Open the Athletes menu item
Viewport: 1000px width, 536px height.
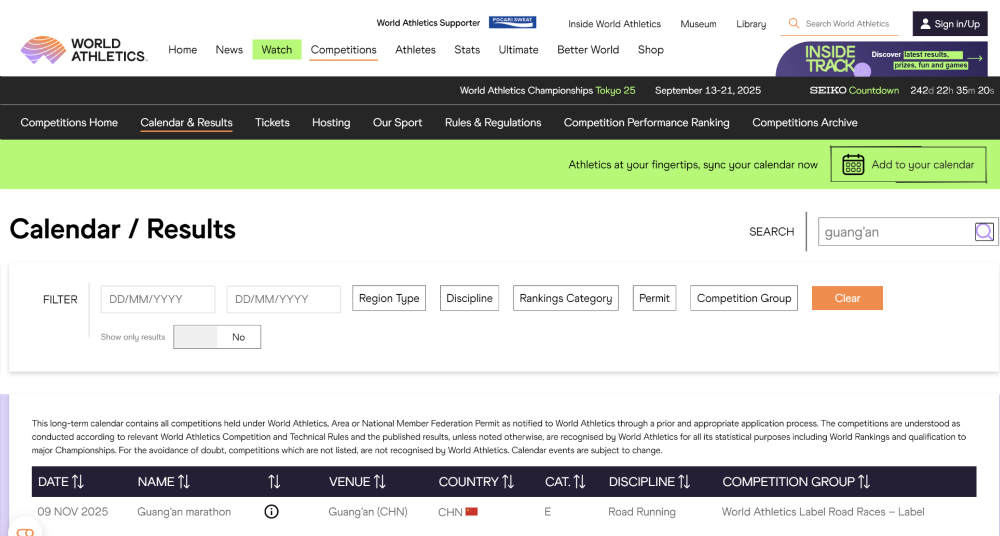(415, 50)
